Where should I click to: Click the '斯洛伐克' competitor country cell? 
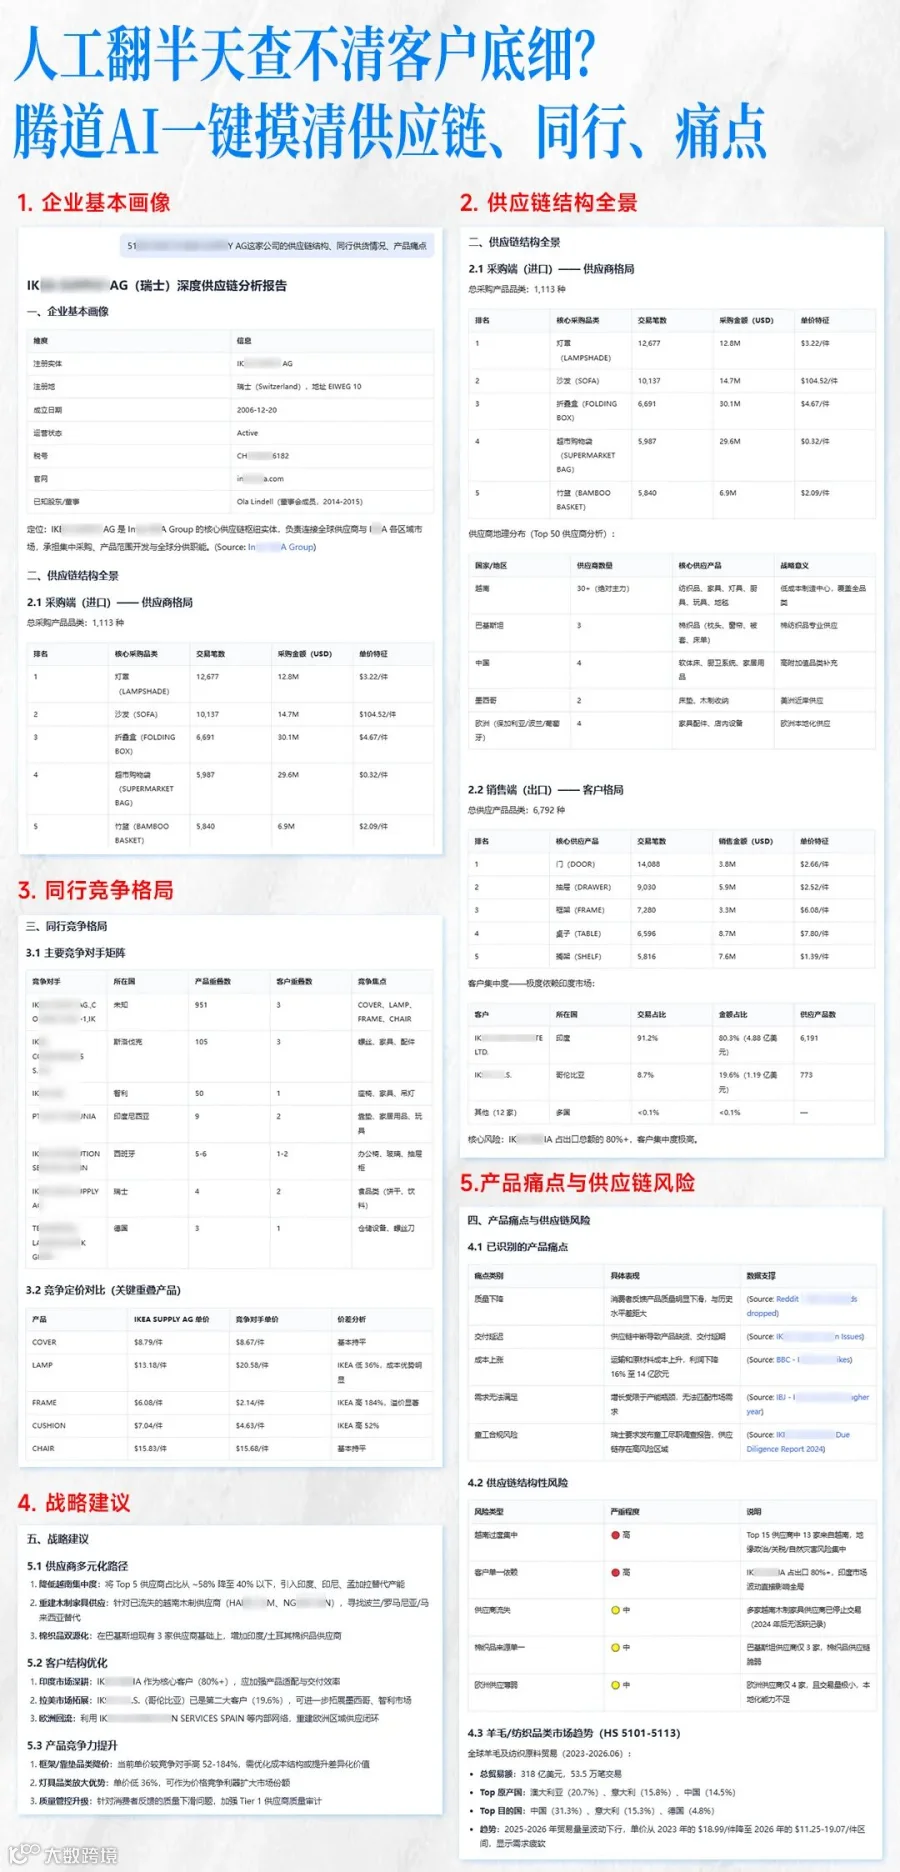pos(128,1042)
